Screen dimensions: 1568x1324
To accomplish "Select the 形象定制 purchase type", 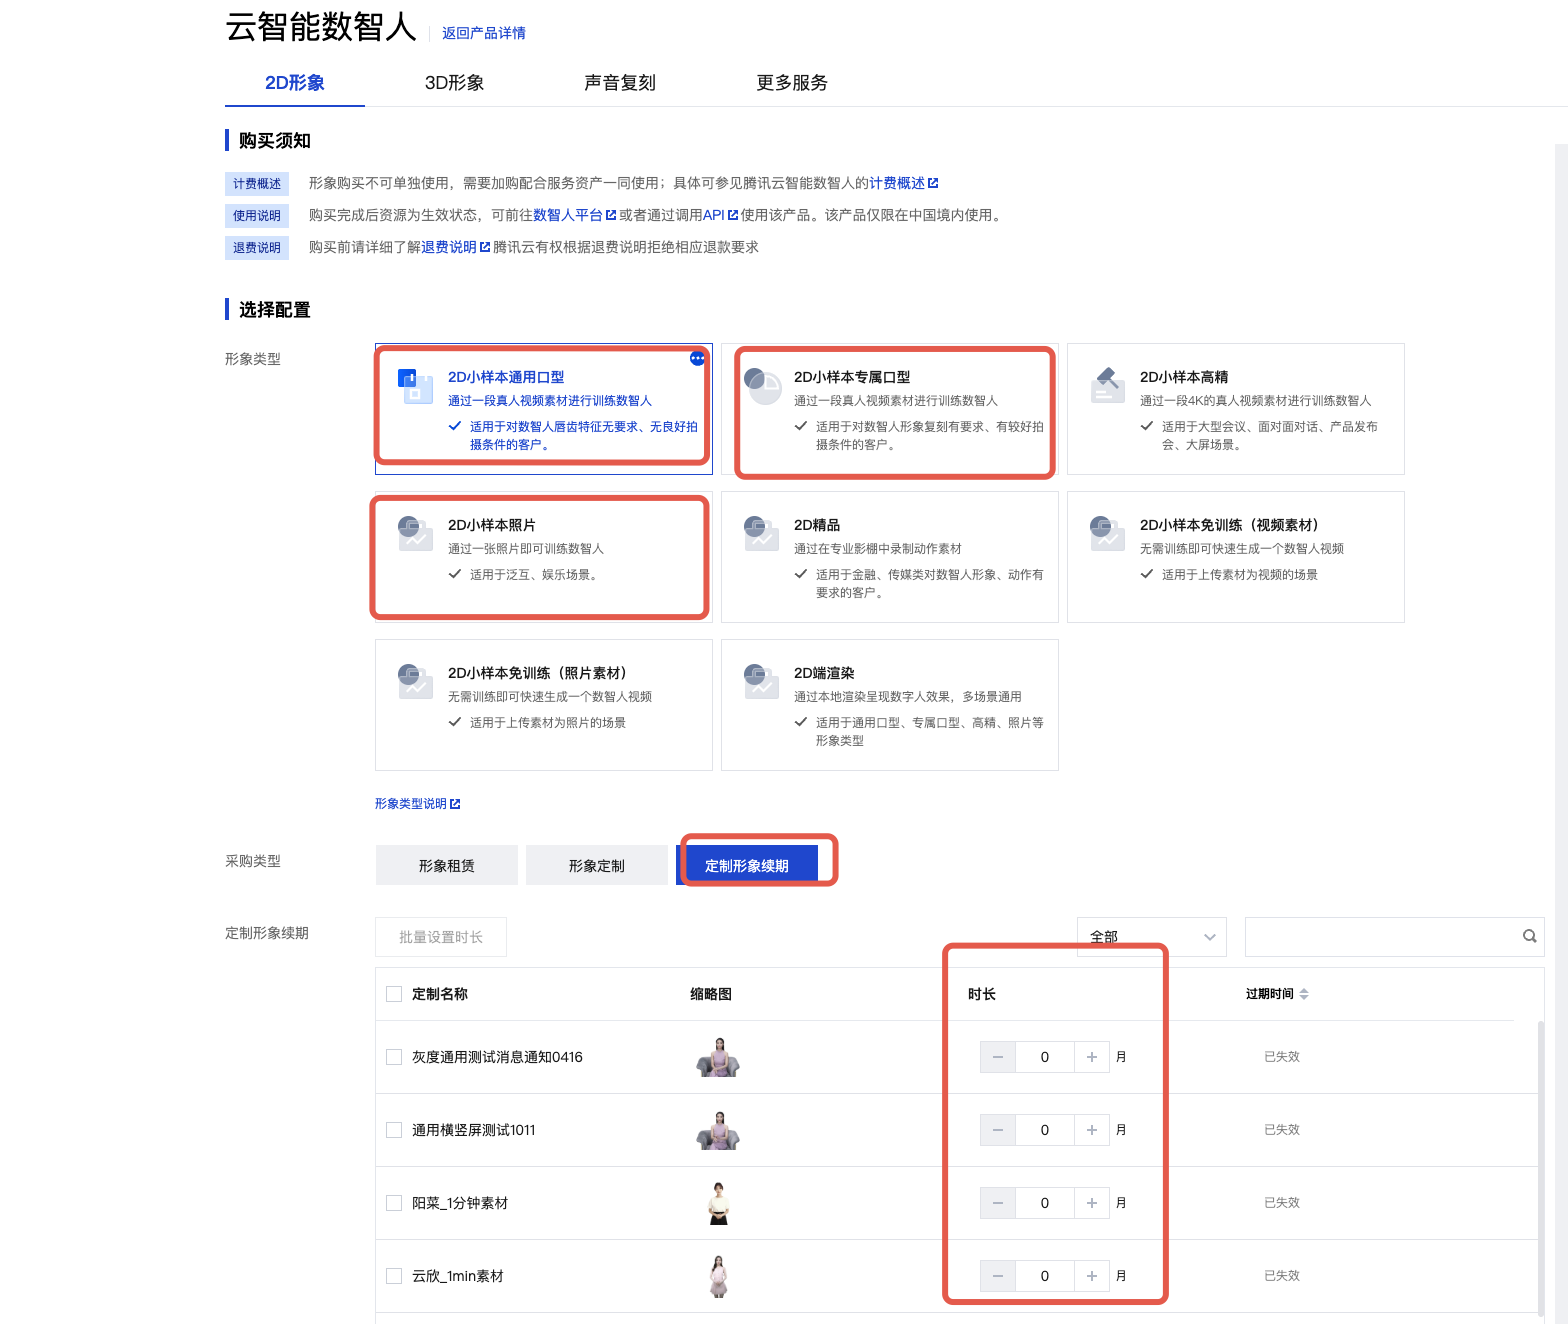I will pos(597,865).
